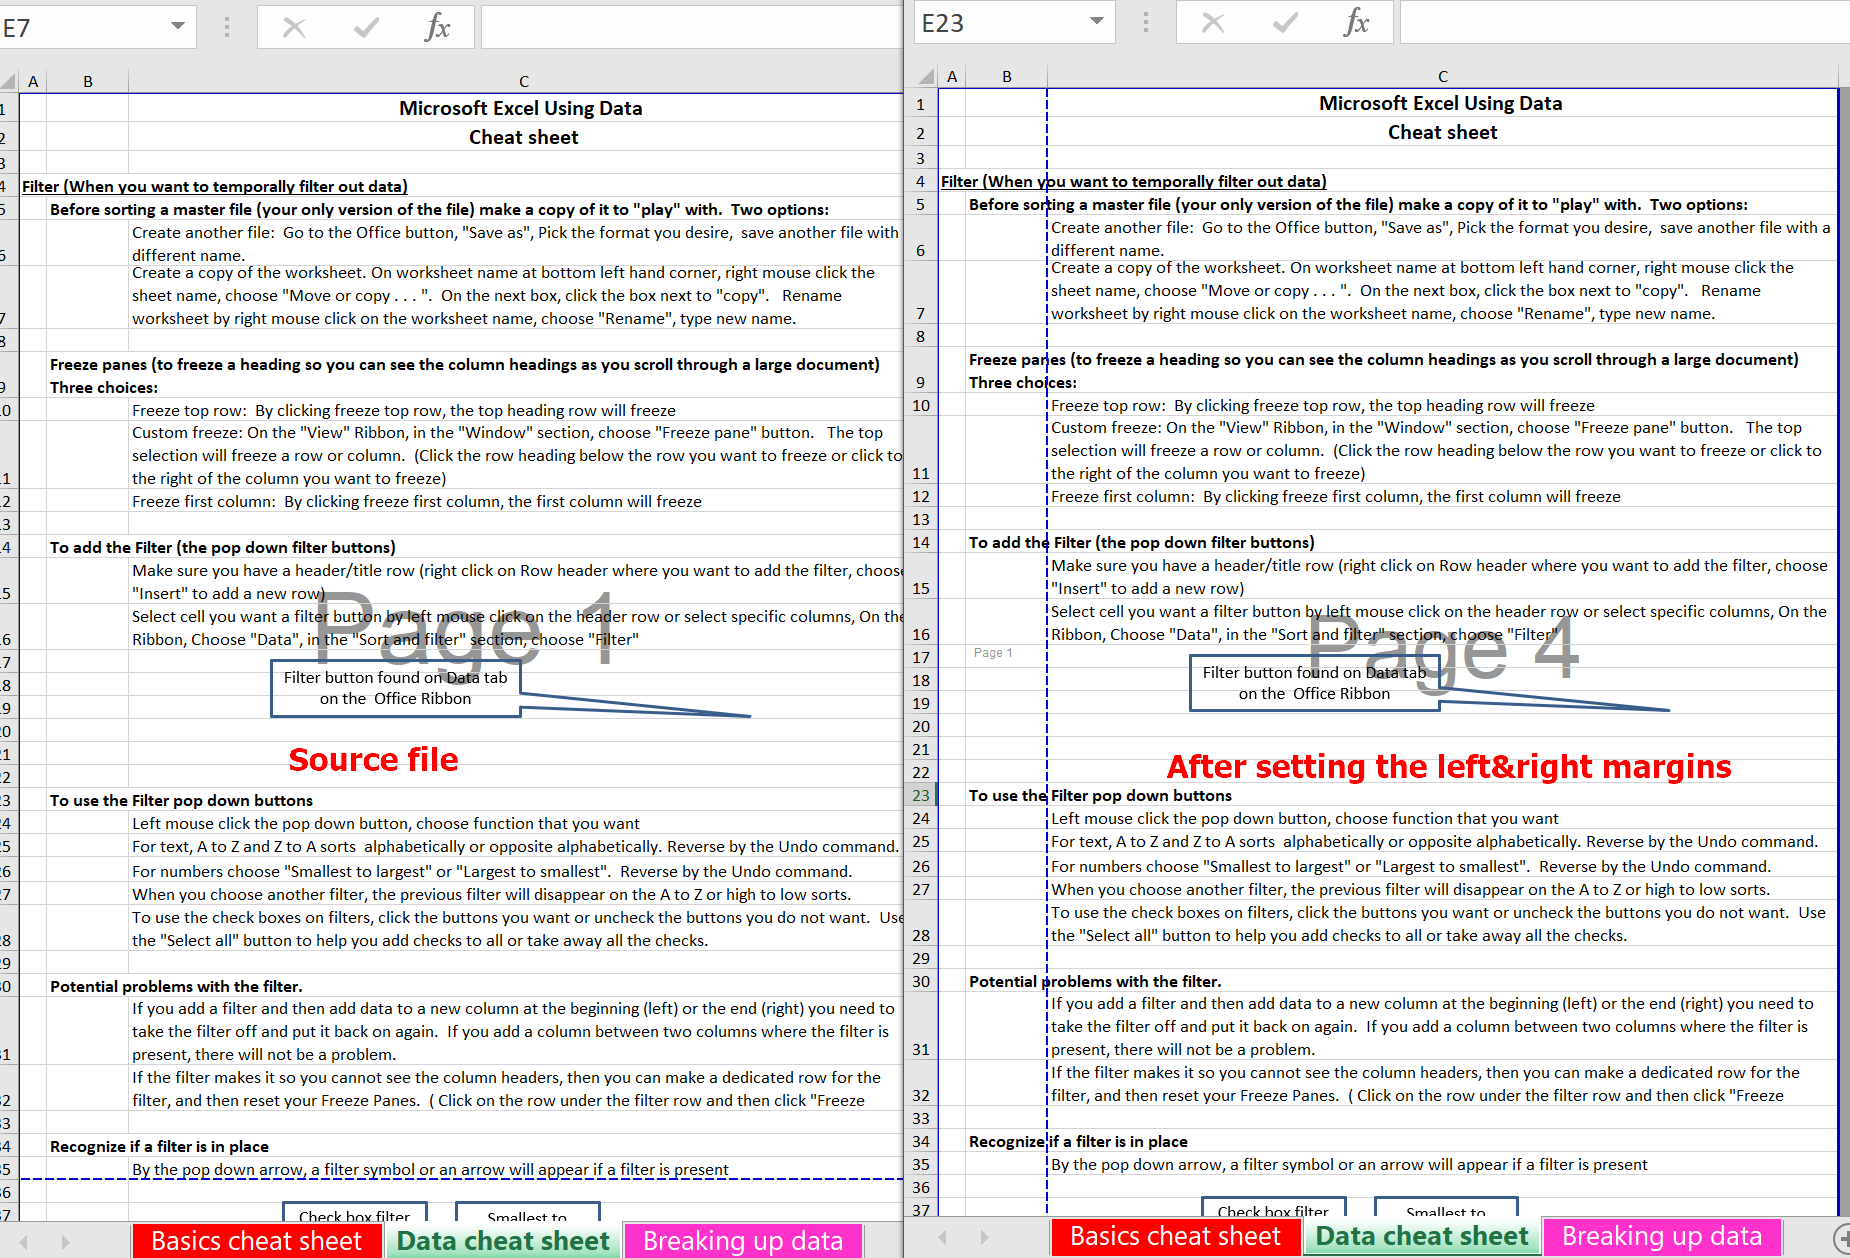1850x1258 pixels.
Task: Click 'Filter button found on Data tab' callout, left
Action: point(395,688)
